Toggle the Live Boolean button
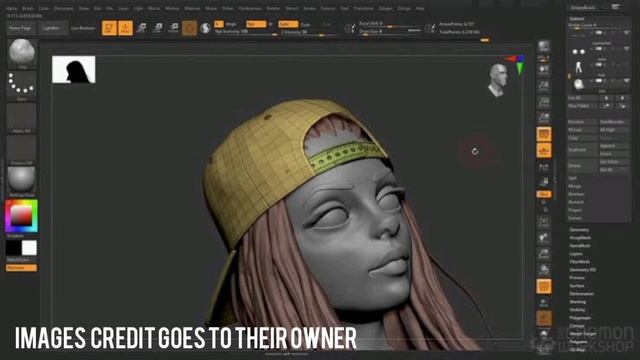 click(83, 28)
